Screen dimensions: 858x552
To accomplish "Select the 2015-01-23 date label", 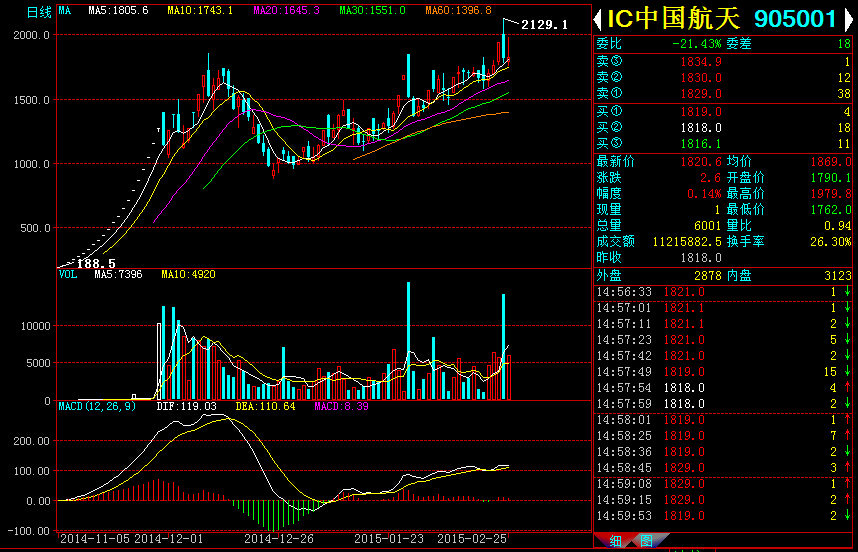I will pos(389,539).
